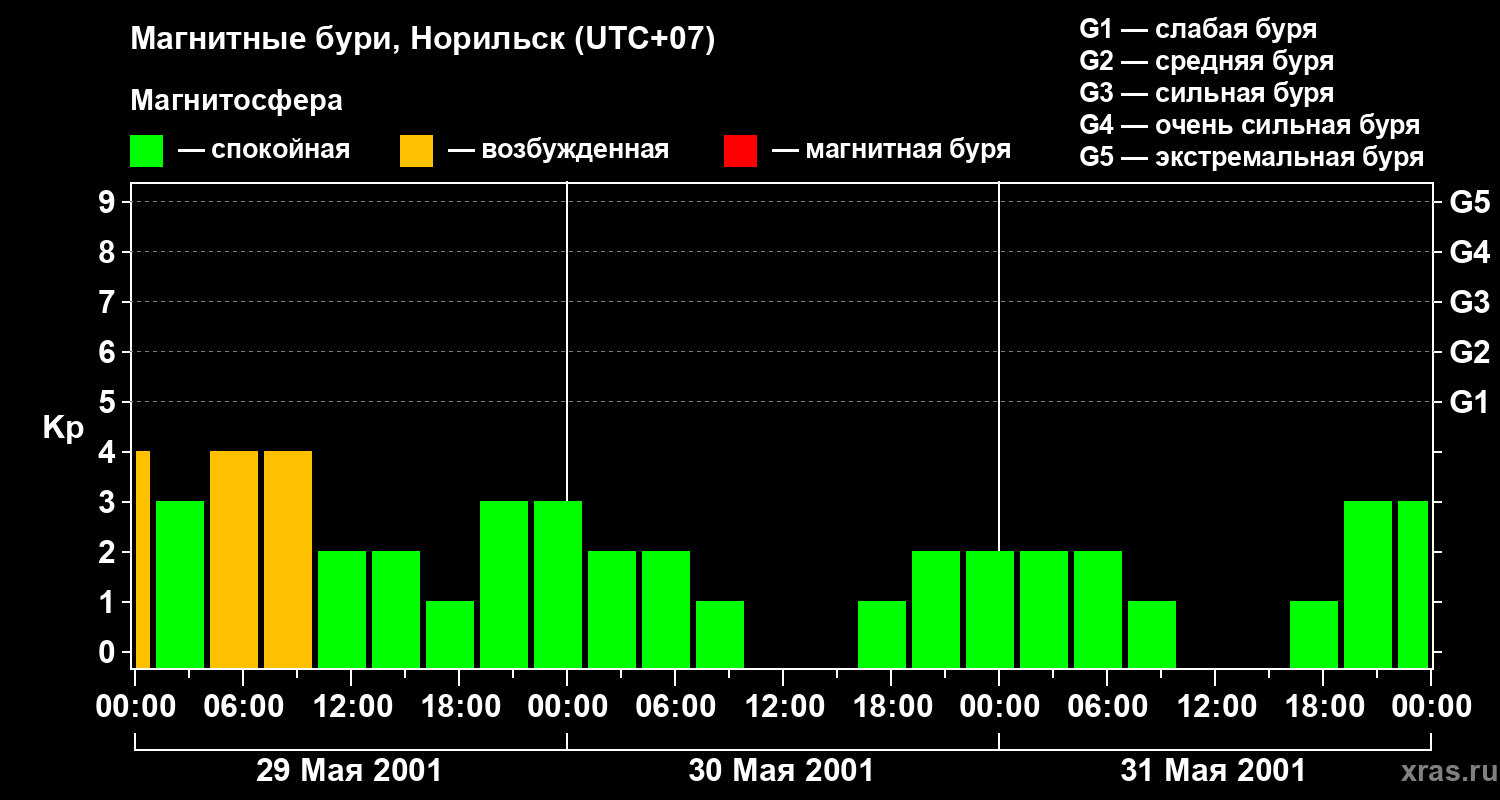Click the Kp 1 bar near 18:00 on 30 Мая
Screen dimensions: 1500x800
[x=882, y=634]
